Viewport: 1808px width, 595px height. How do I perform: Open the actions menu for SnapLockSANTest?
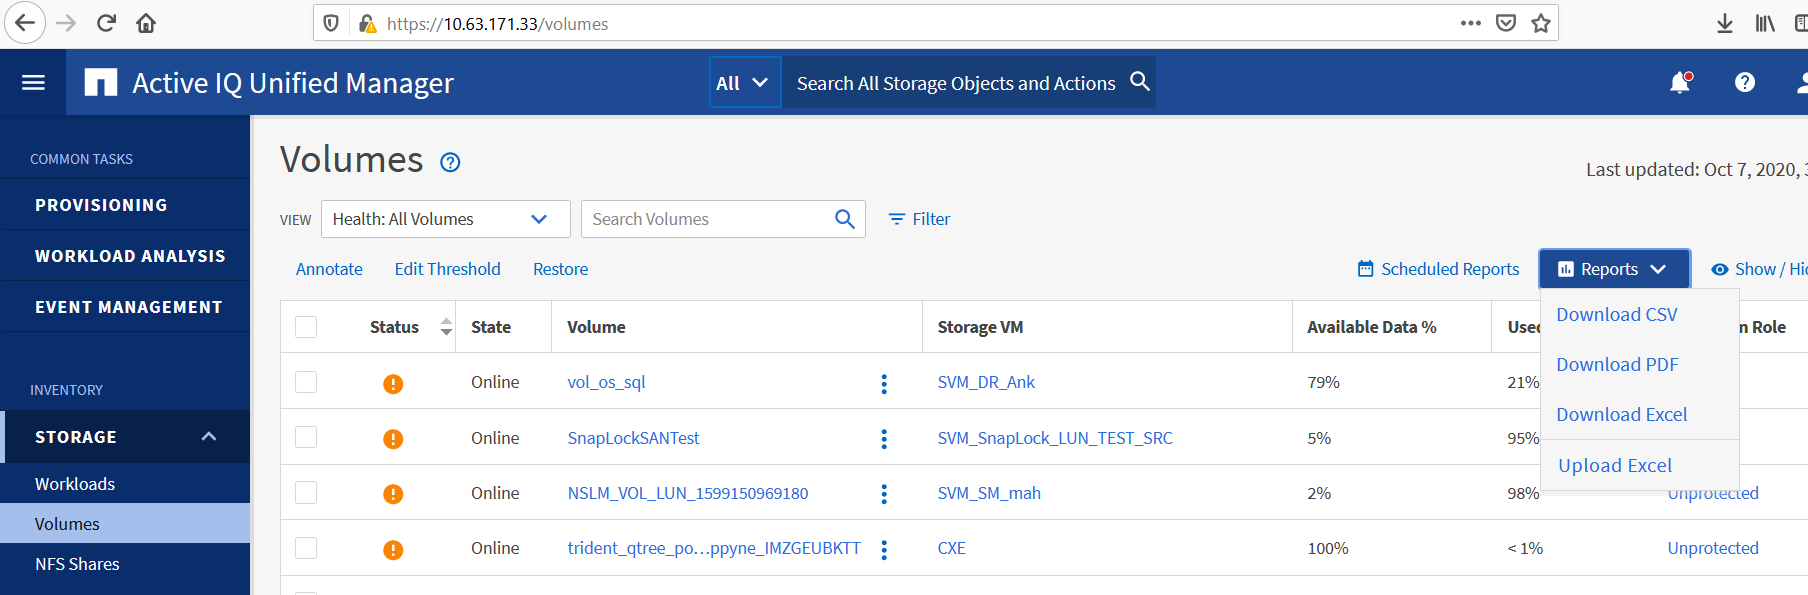point(884,439)
